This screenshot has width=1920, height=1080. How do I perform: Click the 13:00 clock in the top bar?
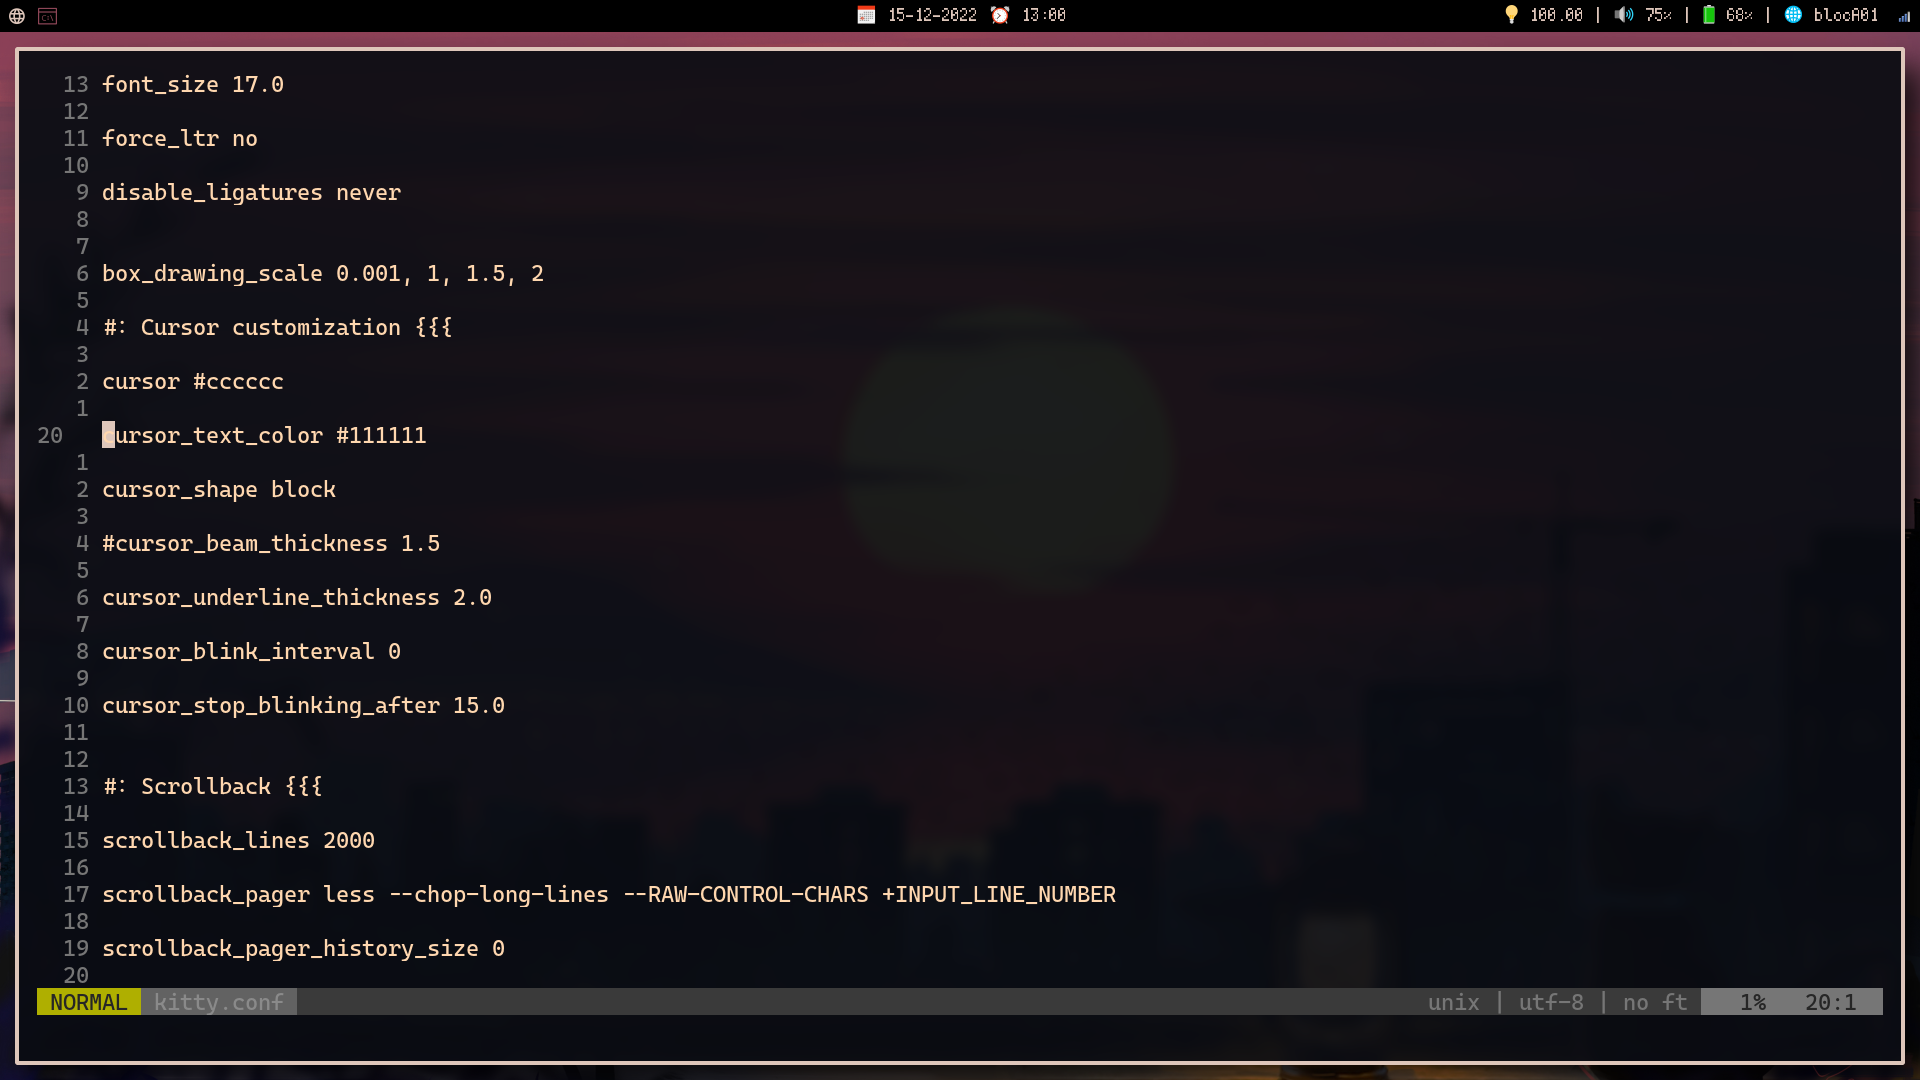[1042, 15]
